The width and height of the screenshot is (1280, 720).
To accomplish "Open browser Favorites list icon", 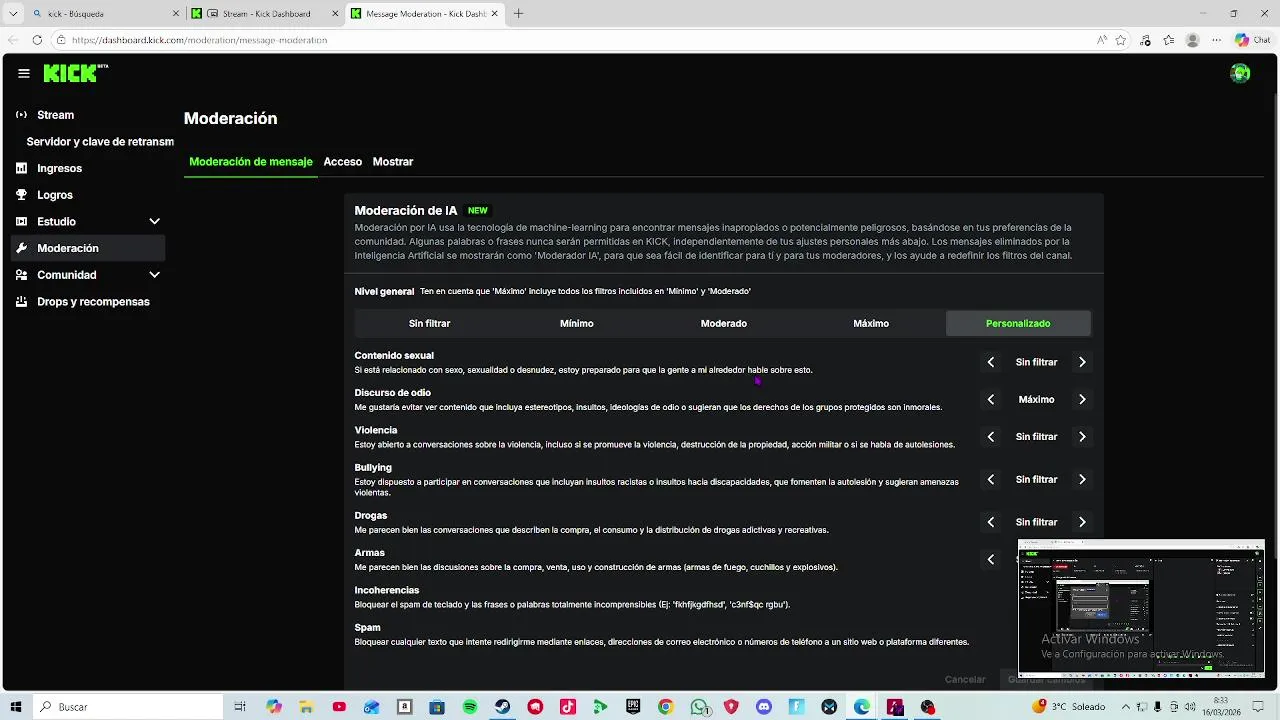I will tap(1168, 40).
